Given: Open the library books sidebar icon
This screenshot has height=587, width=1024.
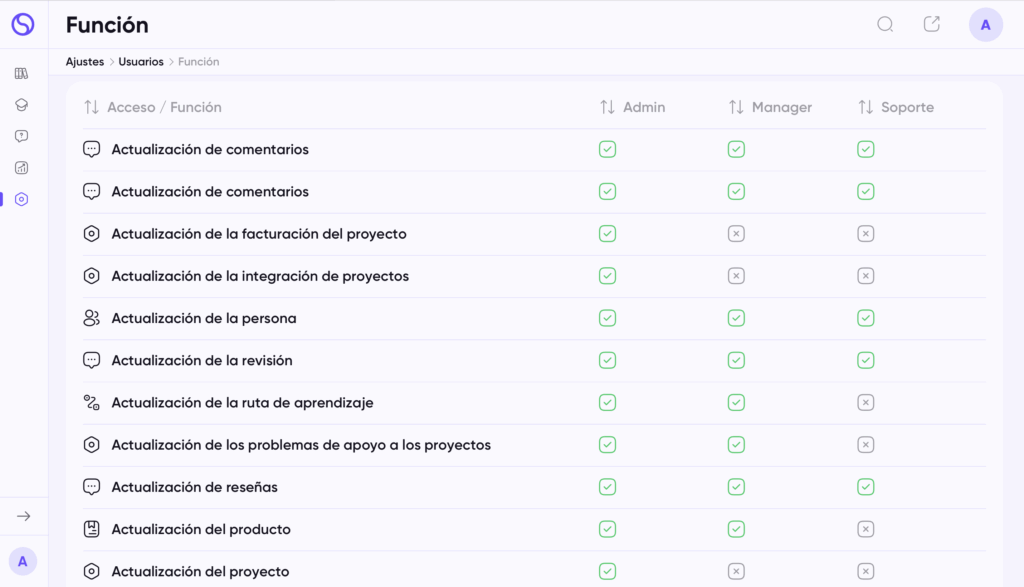Looking at the screenshot, I should coord(22,73).
